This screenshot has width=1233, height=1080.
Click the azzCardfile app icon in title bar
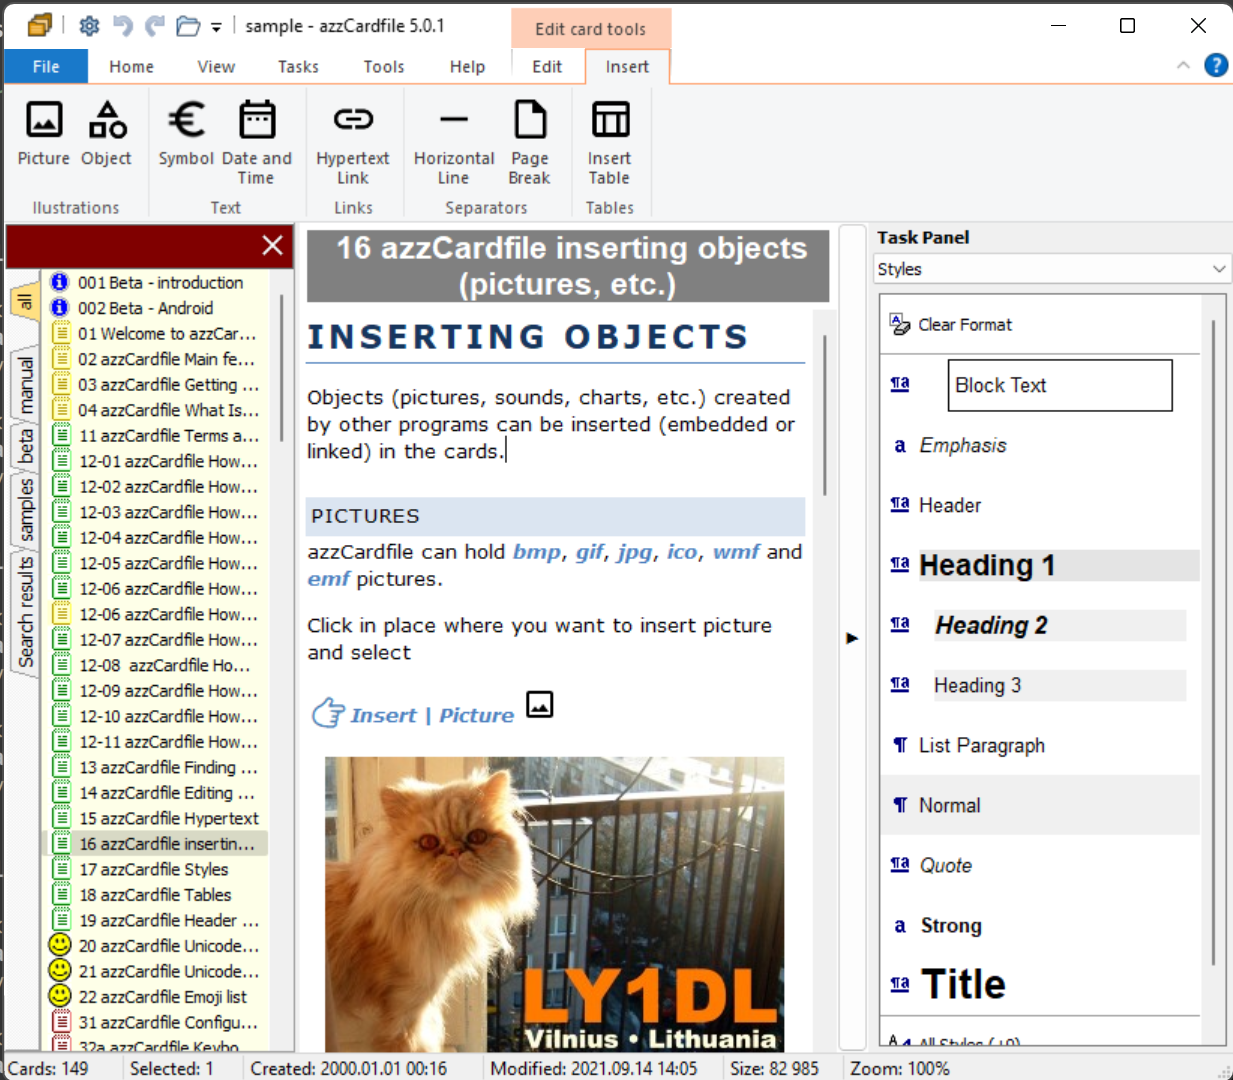click(x=40, y=26)
